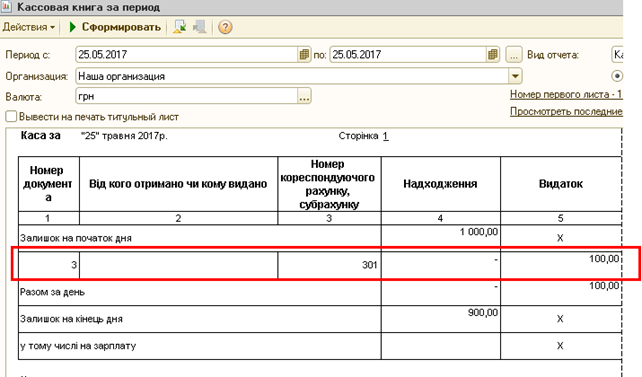Click the period selection ellipsis button

(x=514, y=54)
